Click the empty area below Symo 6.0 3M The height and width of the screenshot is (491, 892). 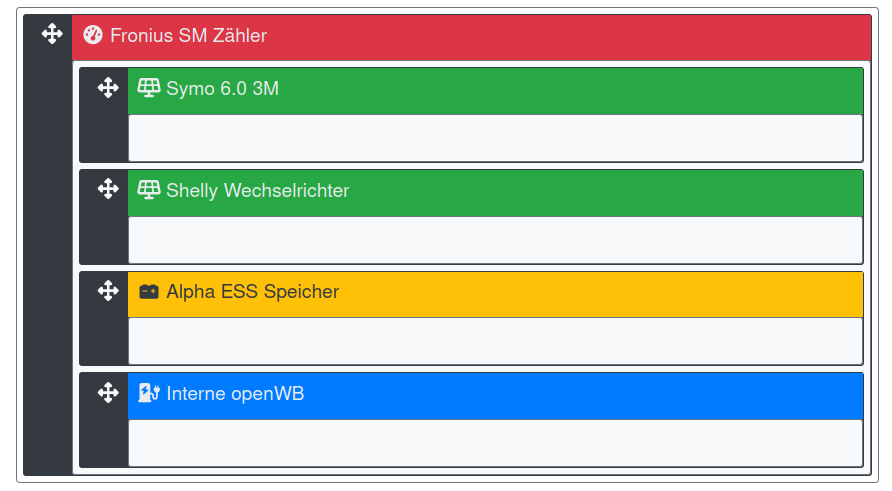point(495,138)
